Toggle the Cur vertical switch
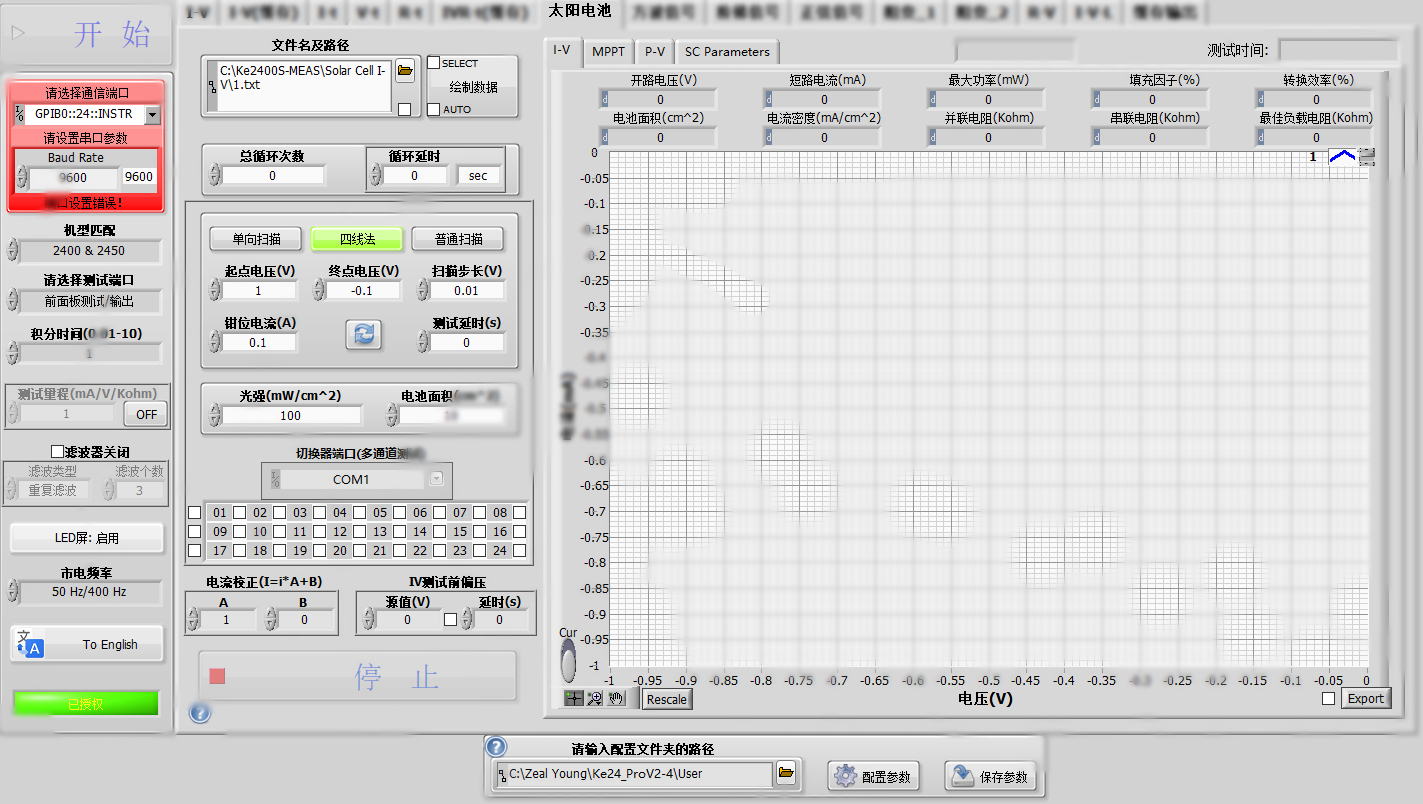The height and width of the screenshot is (804, 1423). click(569, 661)
